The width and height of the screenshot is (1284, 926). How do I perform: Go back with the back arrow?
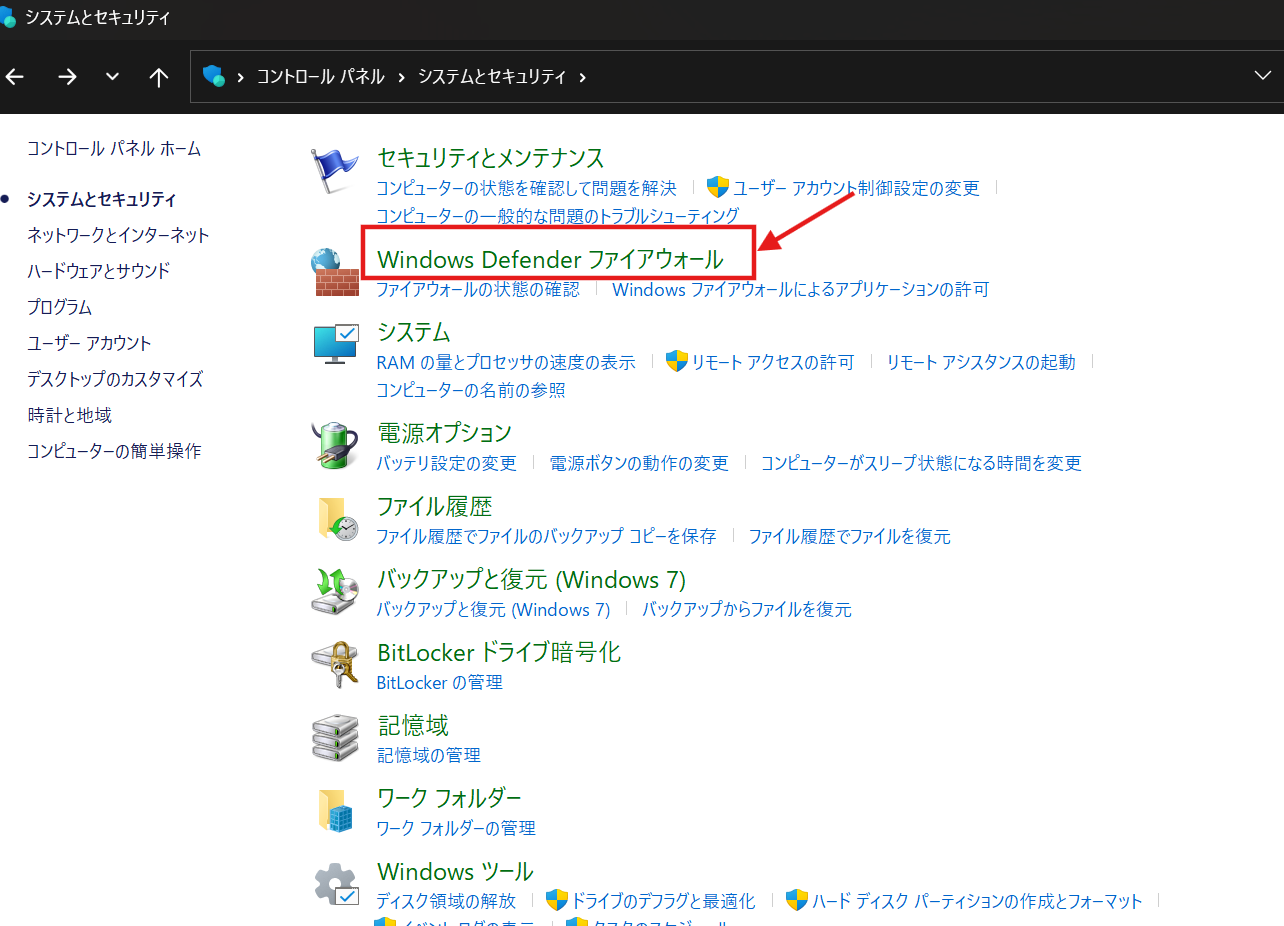click(x=14, y=77)
